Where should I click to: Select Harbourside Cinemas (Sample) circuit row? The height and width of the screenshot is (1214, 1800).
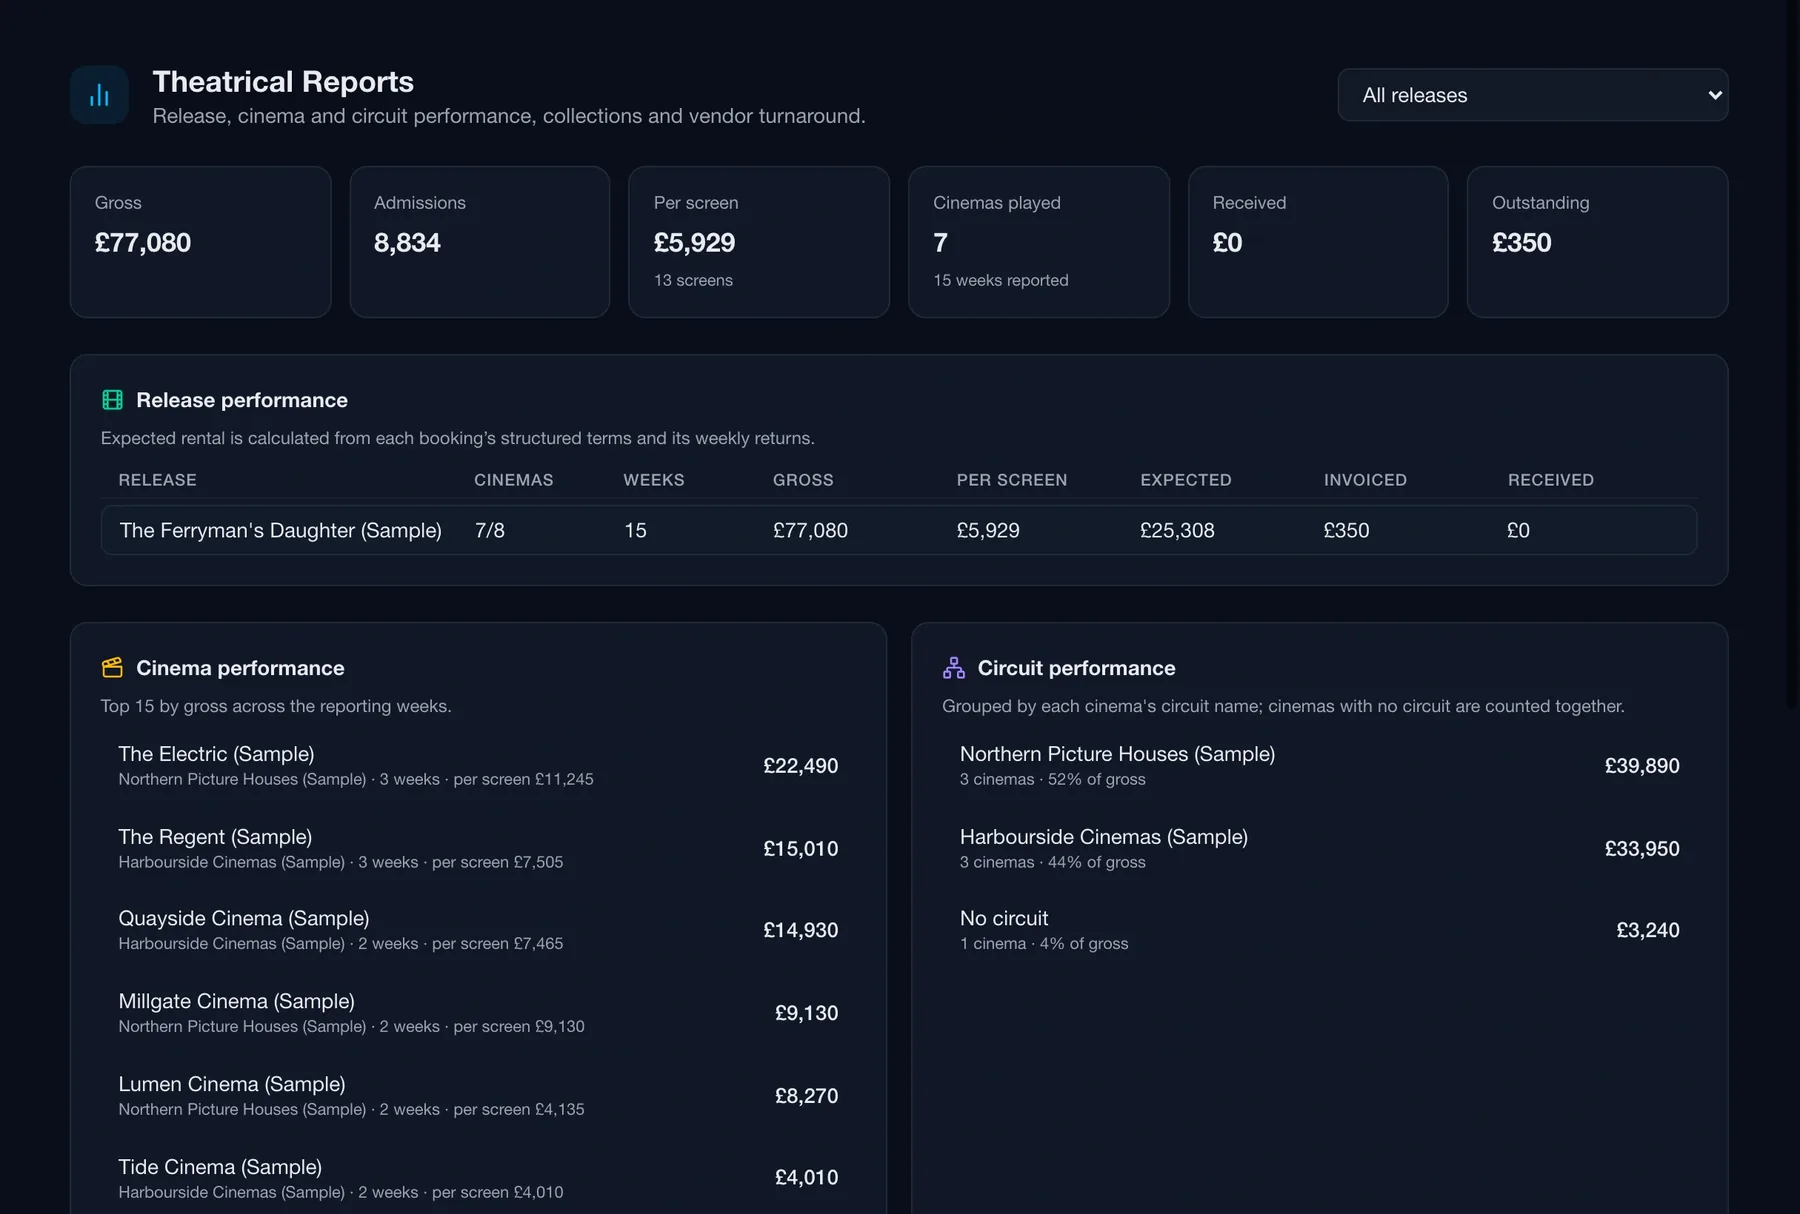coord(1320,848)
